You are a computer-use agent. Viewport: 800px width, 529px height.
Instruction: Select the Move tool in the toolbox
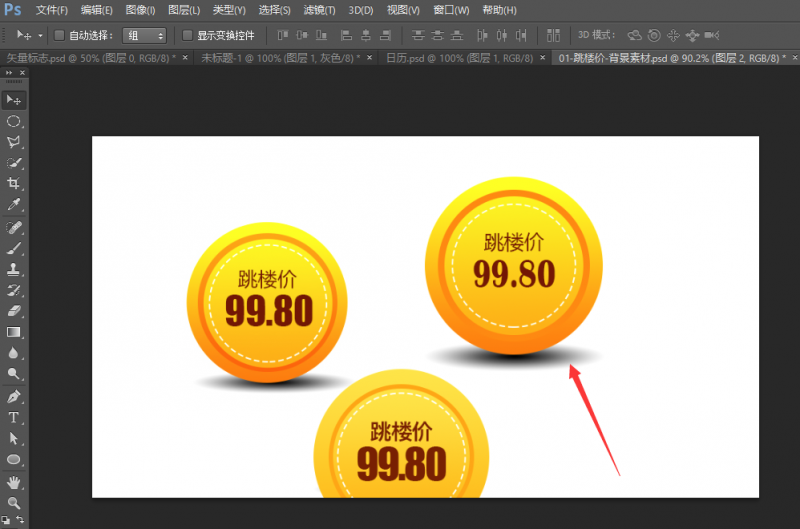pos(14,100)
